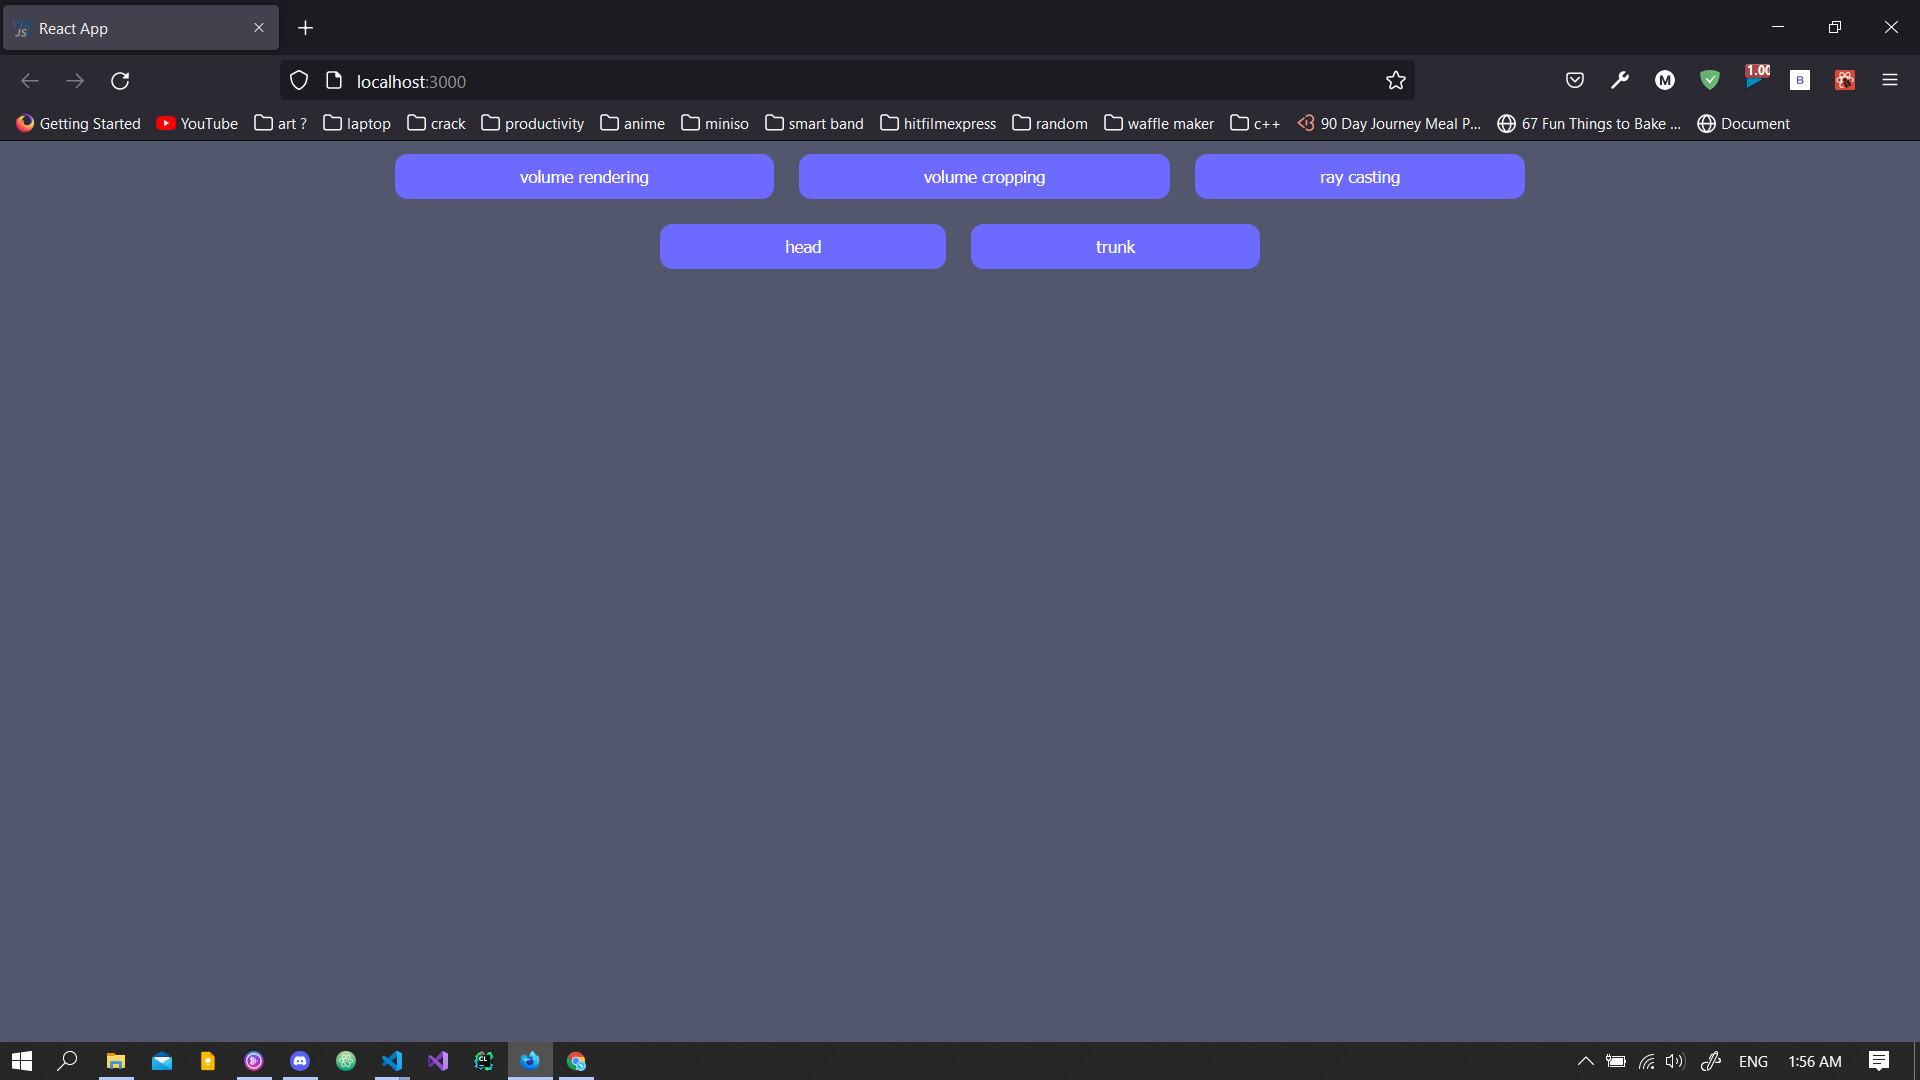Open the YouTube bookmark
The width and height of the screenshot is (1920, 1080).
coord(197,123)
